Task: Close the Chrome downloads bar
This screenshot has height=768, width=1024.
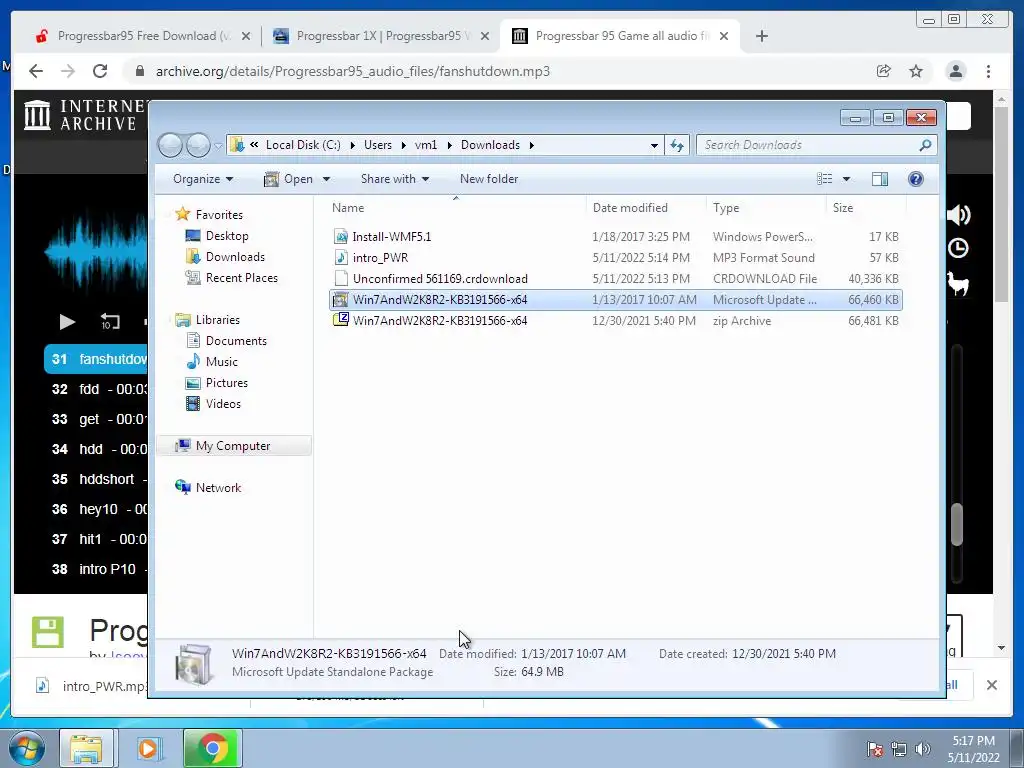Action: pyautogui.click(x=991, y=685)
